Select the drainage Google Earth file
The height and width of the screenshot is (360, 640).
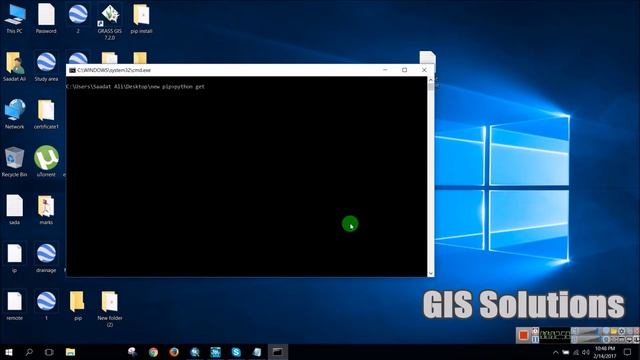coord(46,258)
